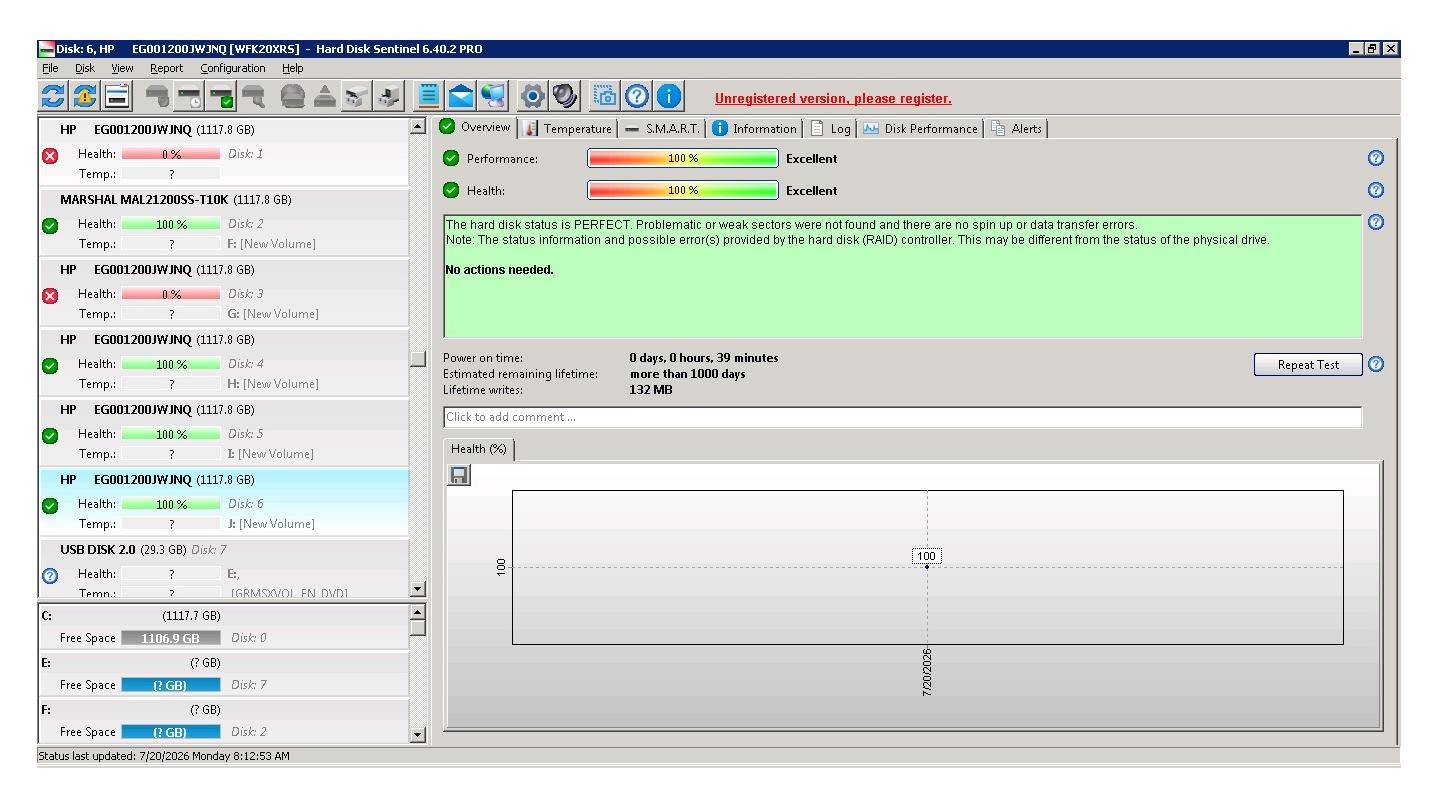Click the 'Click to add comment' field
1438x809 pixels.
(902, 417)
